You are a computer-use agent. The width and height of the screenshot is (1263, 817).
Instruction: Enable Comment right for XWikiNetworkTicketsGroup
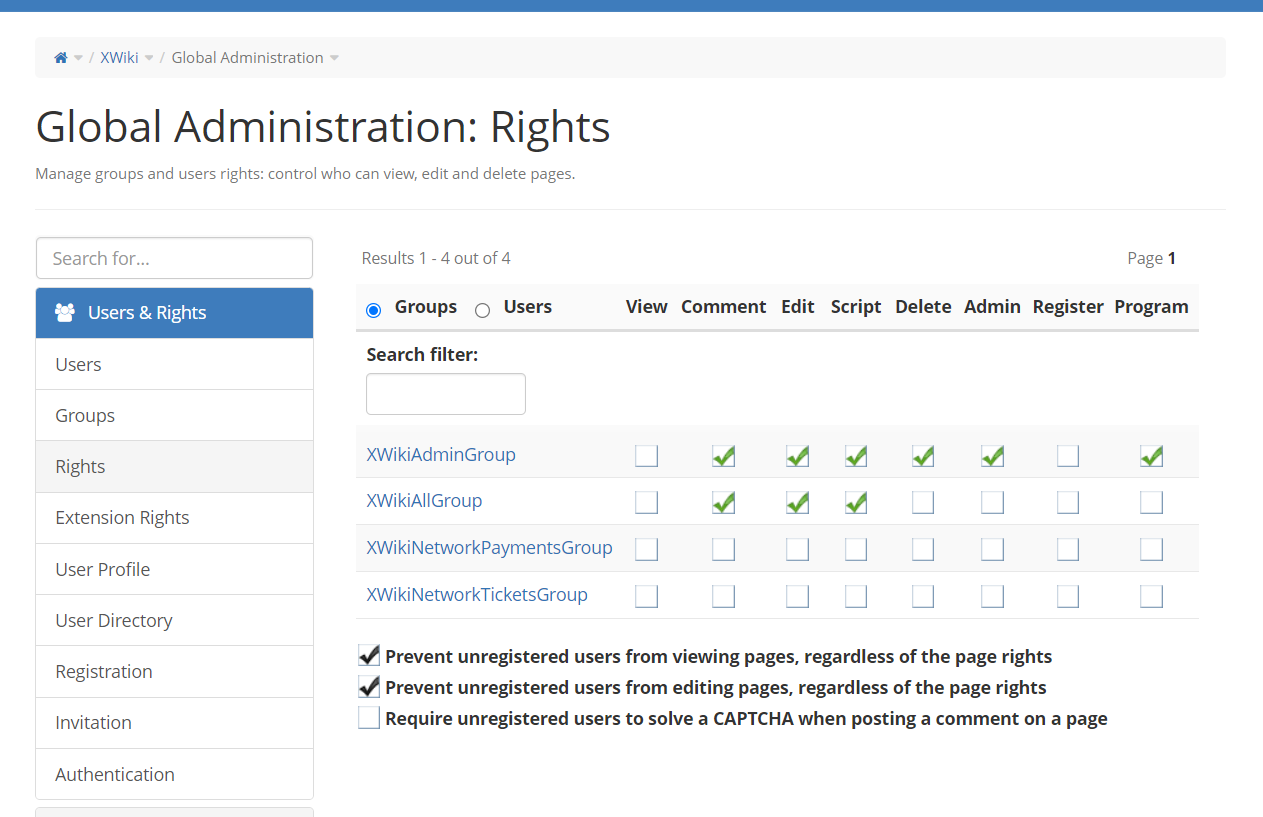(x=724, y=596)
